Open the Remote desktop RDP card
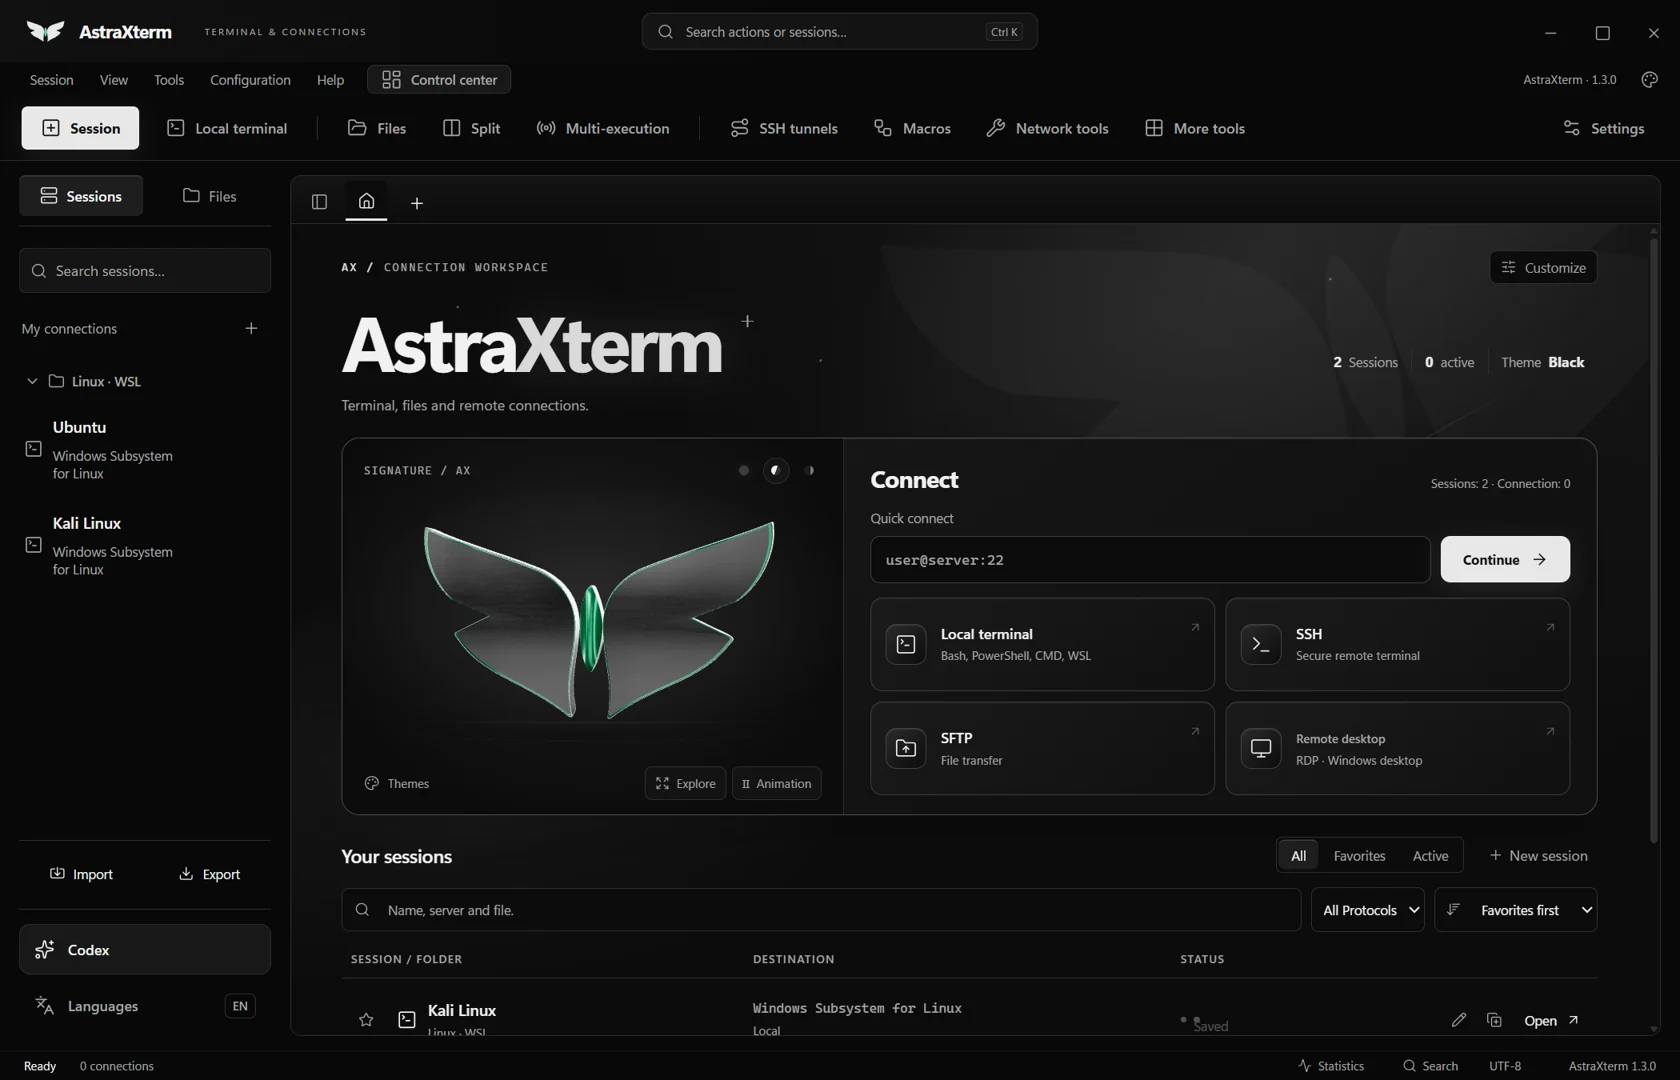The height and width of the screenshot is (1080, 1680). [x=1397, y=749]
